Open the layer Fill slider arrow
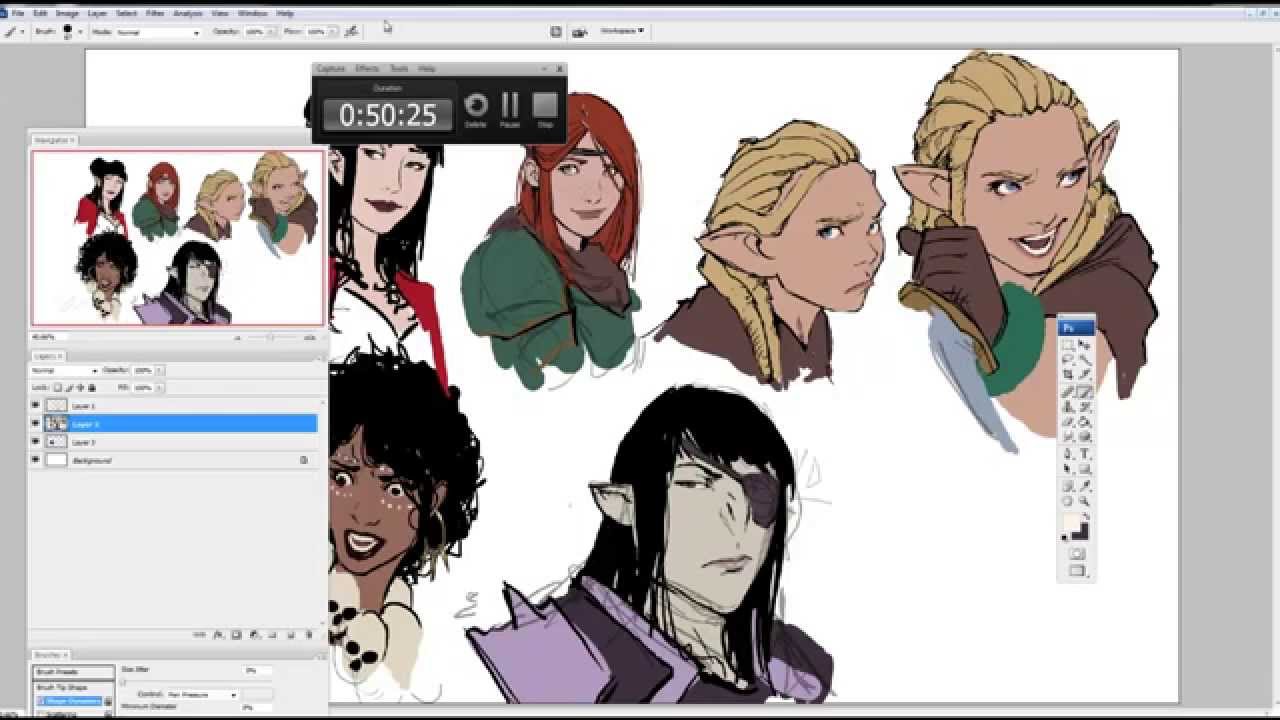Viewport: 1280px width, 720px height. point(159,387)
